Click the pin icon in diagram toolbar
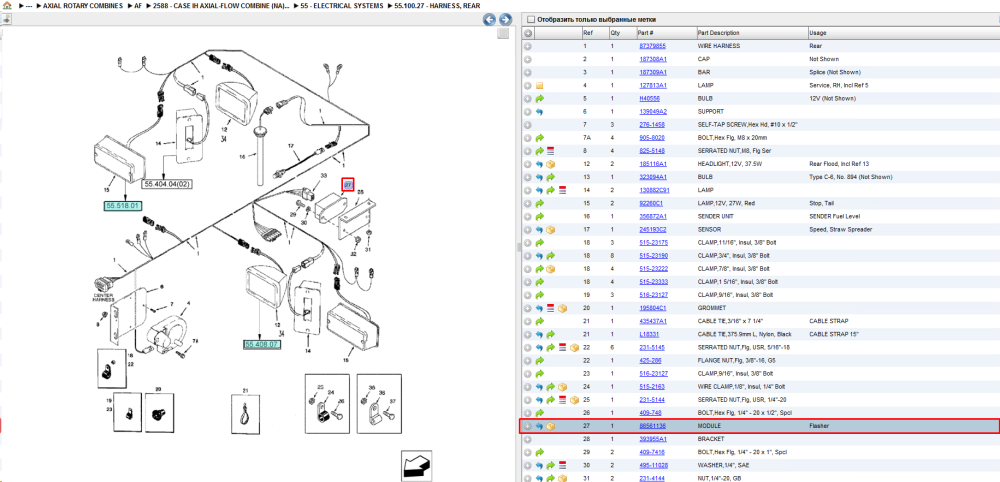The height and width of the screenshot is (482, 1000). coord(5,19)
